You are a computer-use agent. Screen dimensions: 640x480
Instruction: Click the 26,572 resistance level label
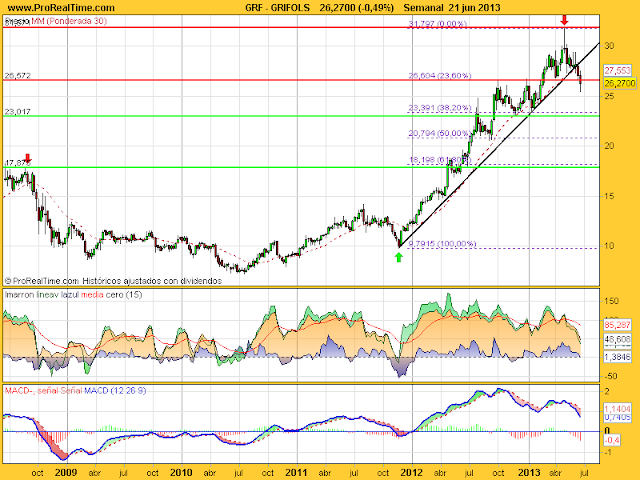[x=18, y=76]
